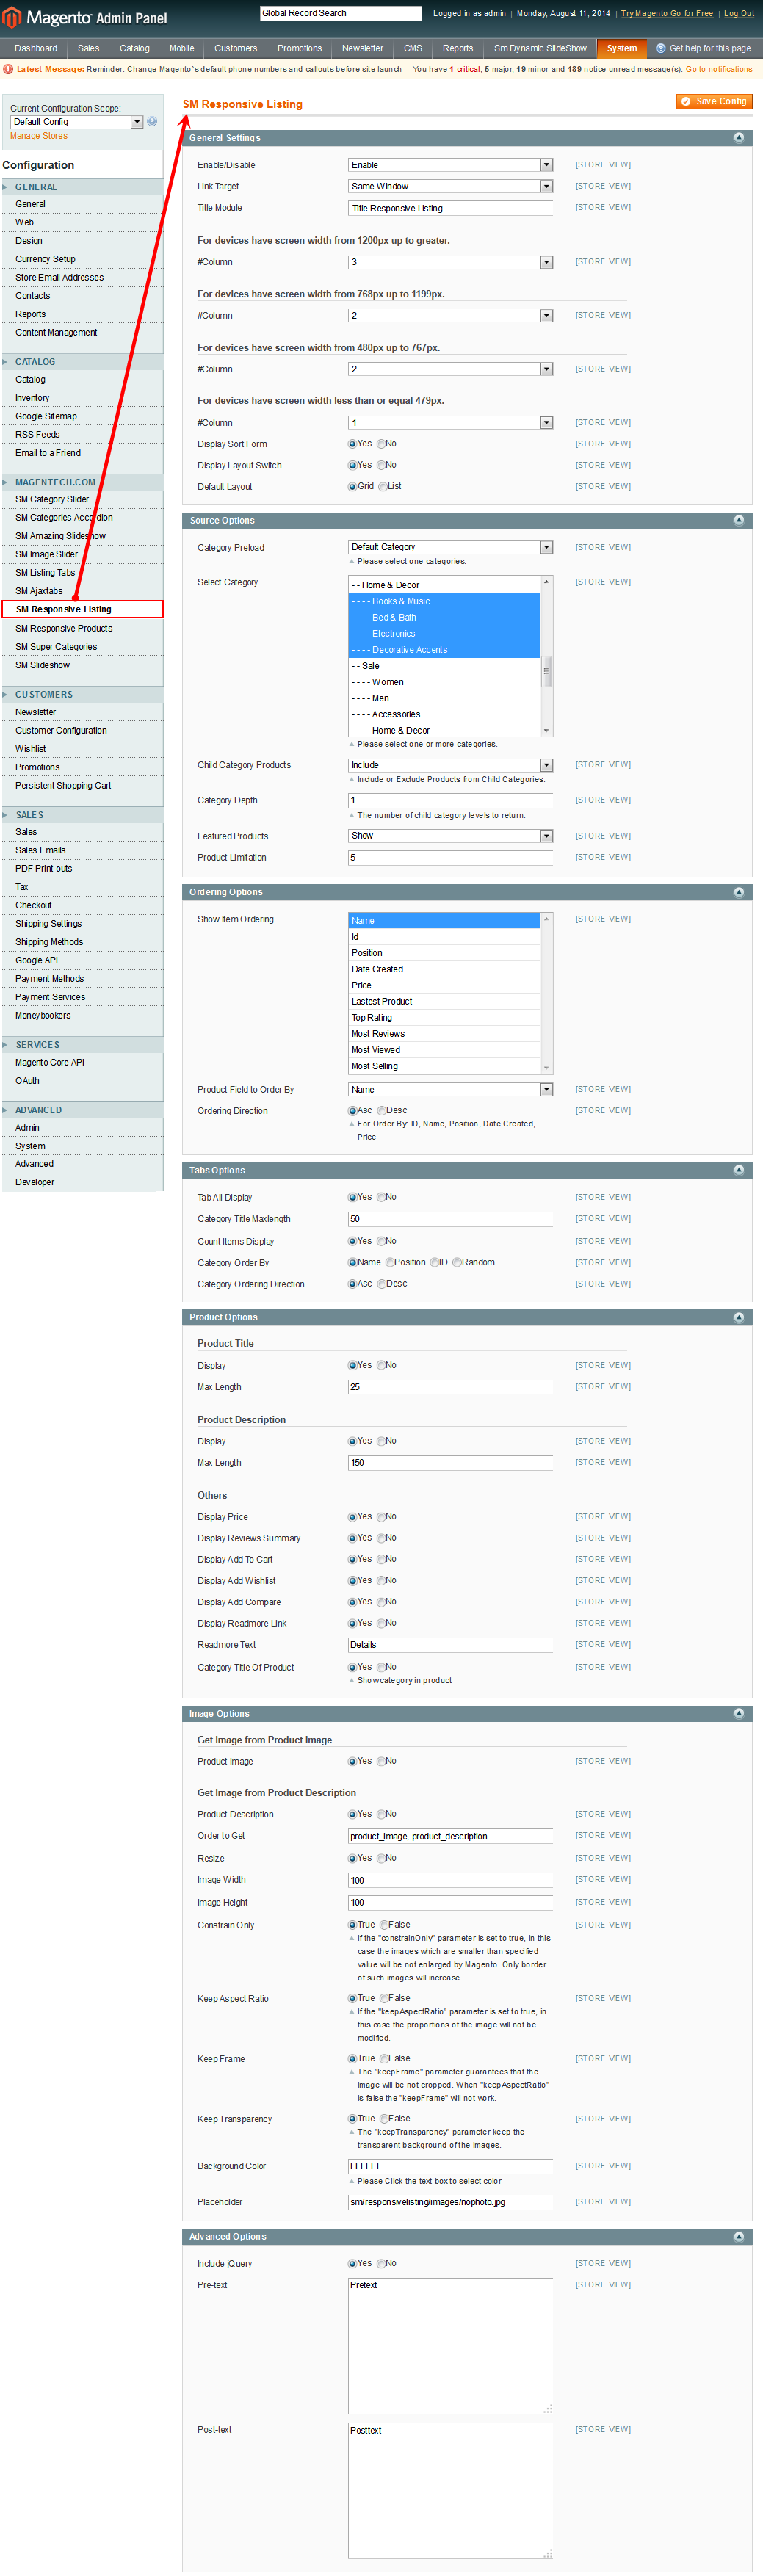This screenshot has height=2576, width=763.
Task: Open Go to notifications link
Action: click(719, 69)
